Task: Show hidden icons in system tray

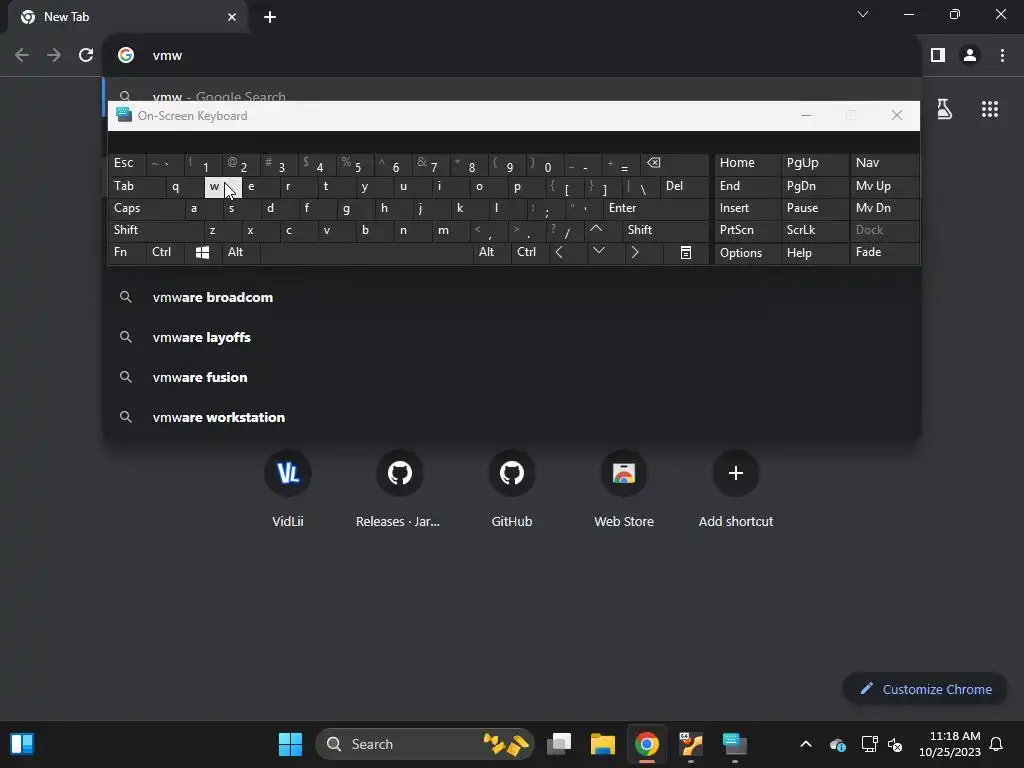Action: tap(806, 744)
